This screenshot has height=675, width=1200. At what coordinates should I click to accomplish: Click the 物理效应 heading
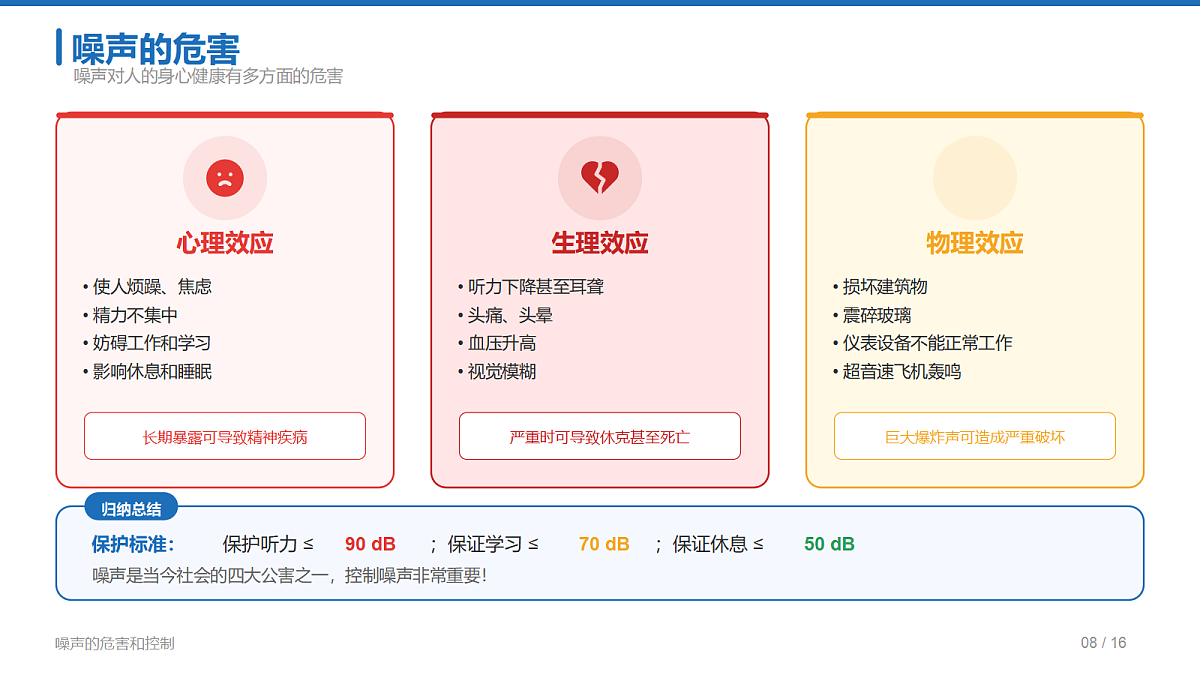click(x=975, y=243)
